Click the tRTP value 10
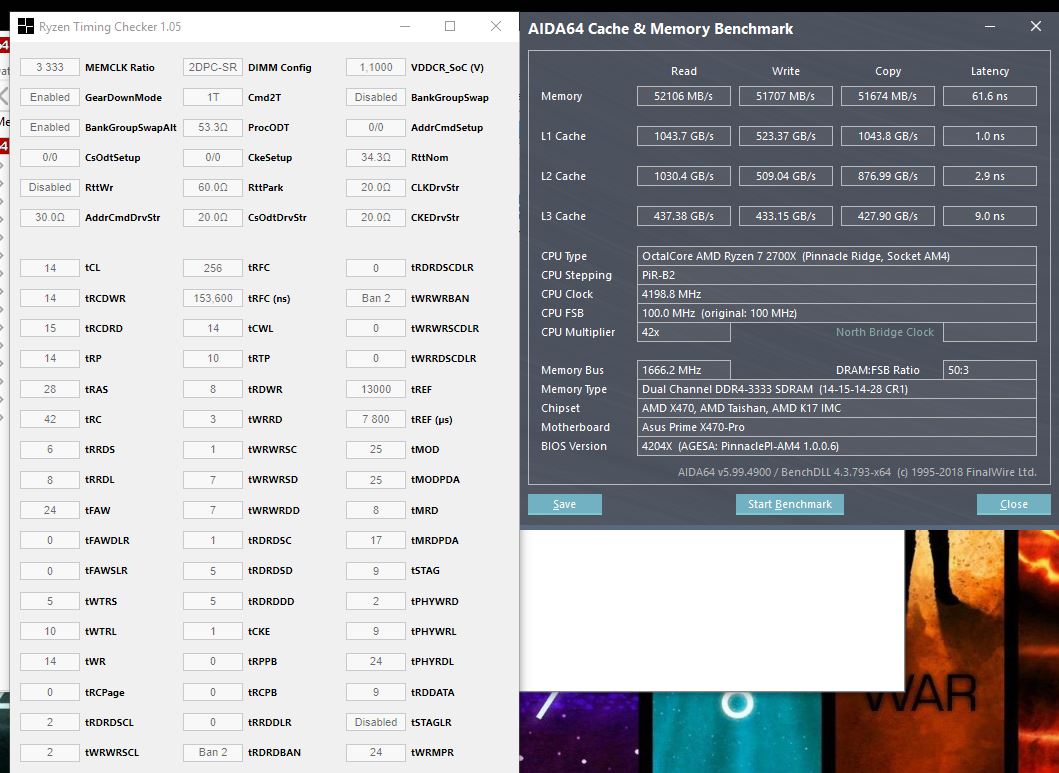This screenshot has width=1059, height=773. coord(213,358)
